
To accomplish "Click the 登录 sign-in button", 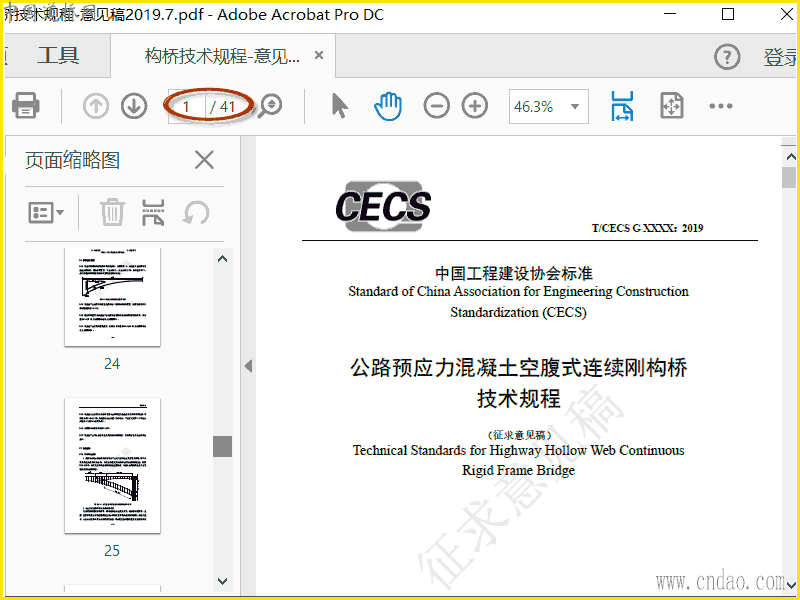I will click(x=780, y=57).
